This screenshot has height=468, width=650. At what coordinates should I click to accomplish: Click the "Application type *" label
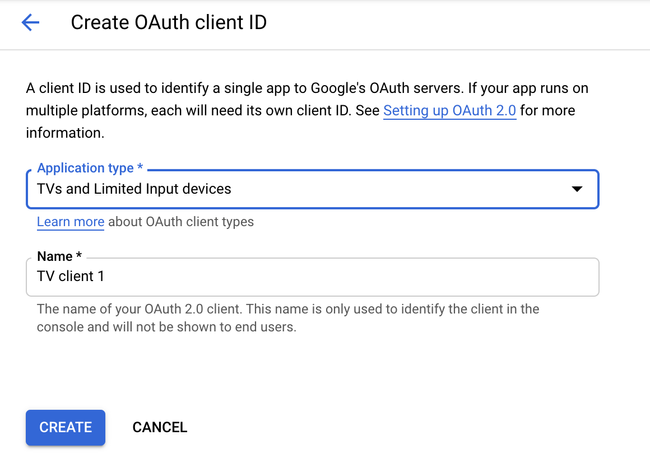pos(89,168)
